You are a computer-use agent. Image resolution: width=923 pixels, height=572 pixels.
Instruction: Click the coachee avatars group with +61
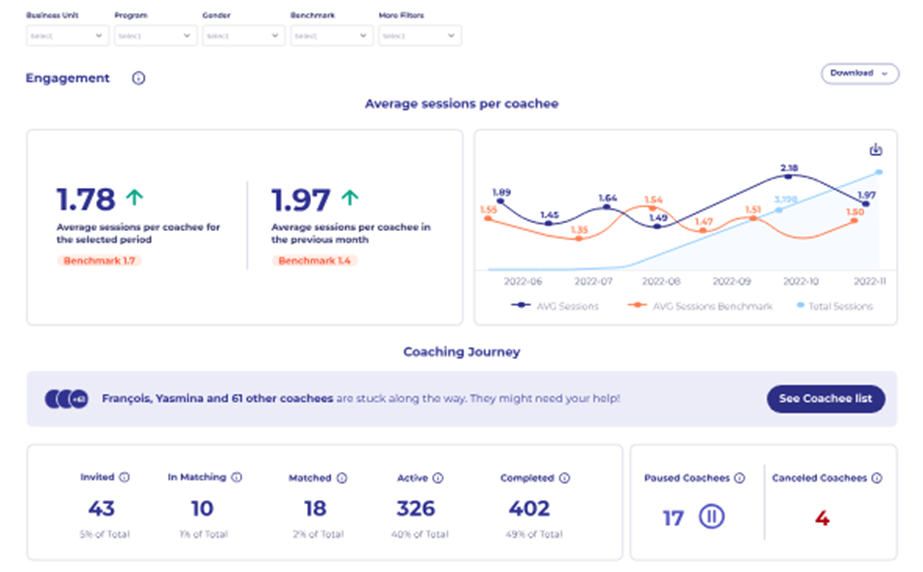67,399
